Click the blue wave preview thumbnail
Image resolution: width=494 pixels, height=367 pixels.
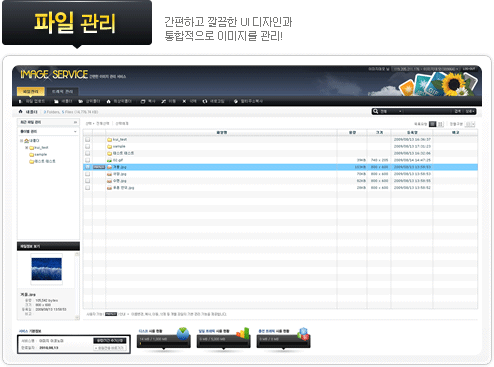pos(46,269)
